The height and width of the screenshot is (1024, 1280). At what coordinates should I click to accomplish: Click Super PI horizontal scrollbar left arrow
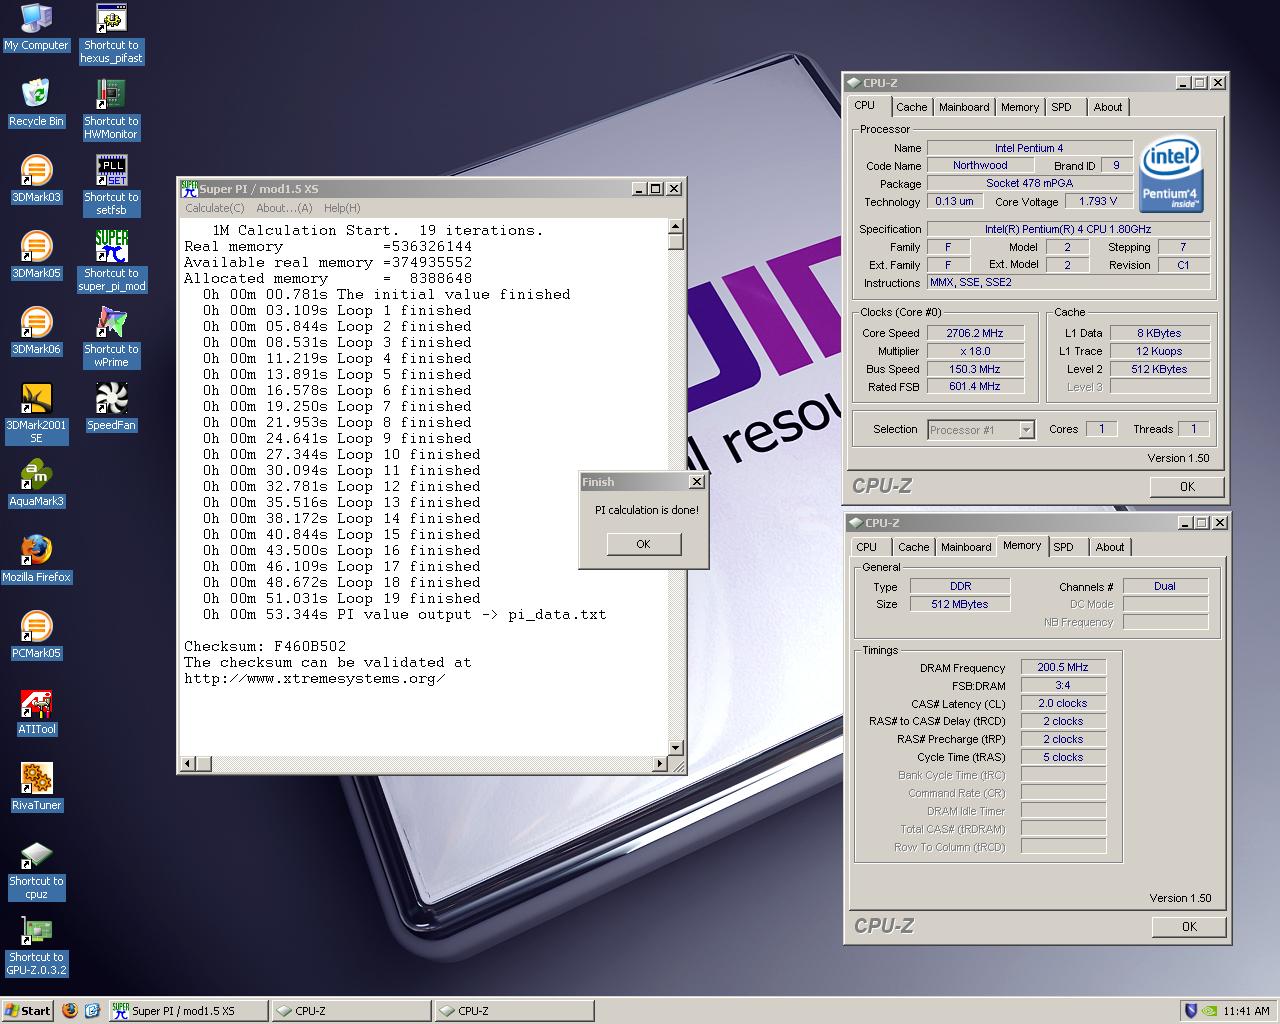pos(188,764)
